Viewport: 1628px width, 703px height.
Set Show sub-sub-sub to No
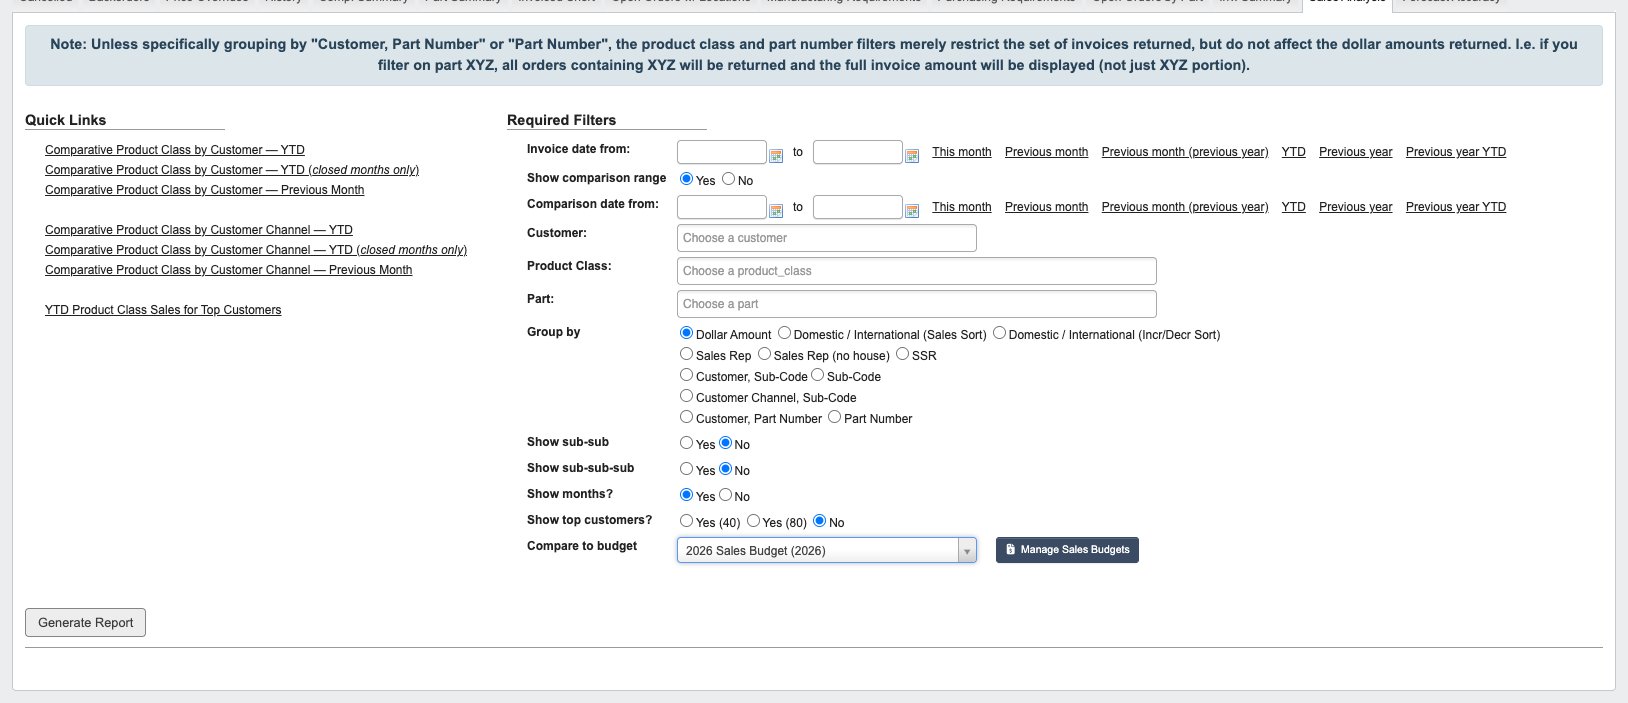[725, 469]
